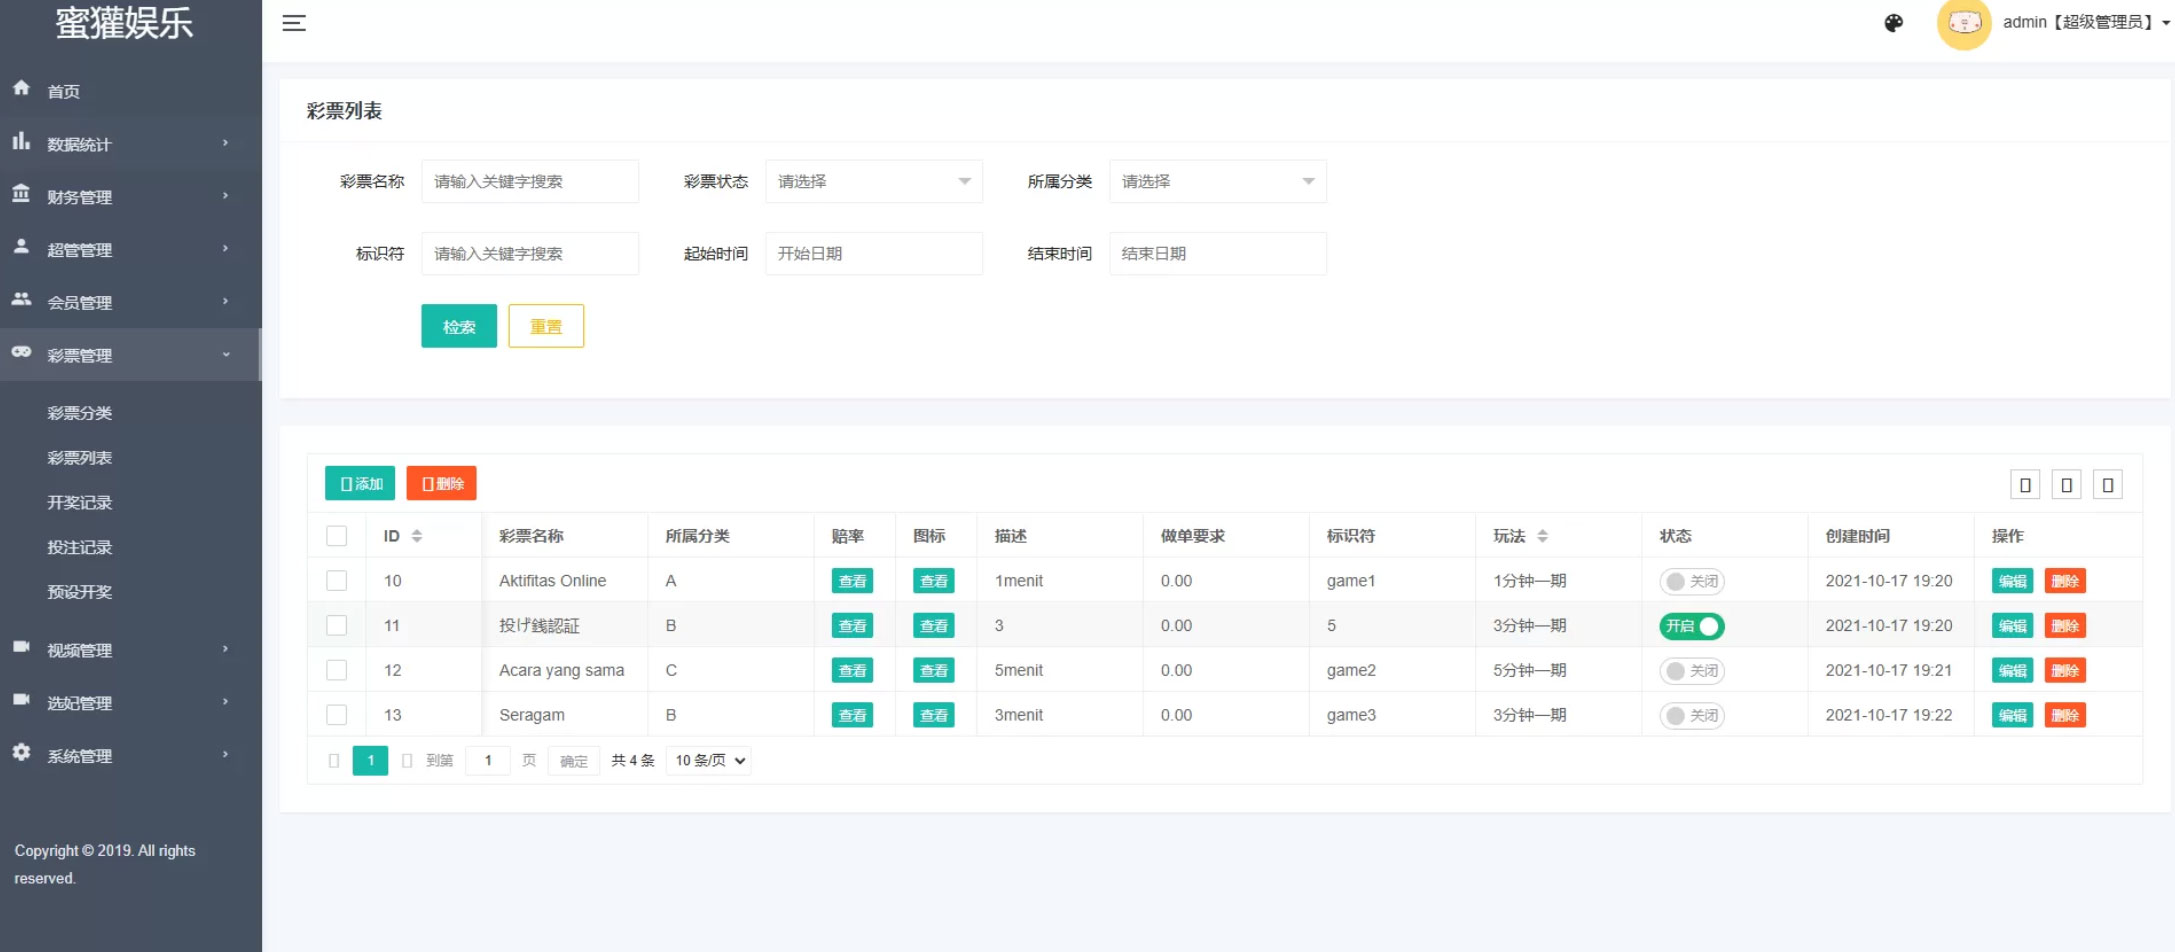Check the row 13 checkbox
2175x952 pixels.
[337, 715]
